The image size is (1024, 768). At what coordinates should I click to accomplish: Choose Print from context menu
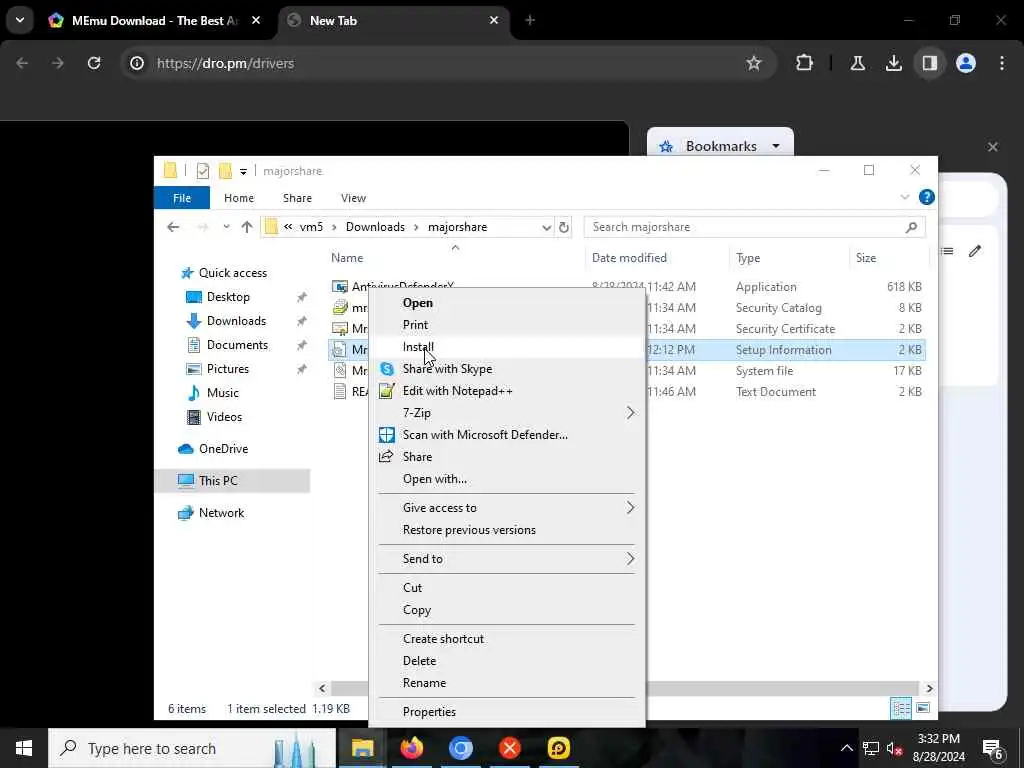(507, 325)
